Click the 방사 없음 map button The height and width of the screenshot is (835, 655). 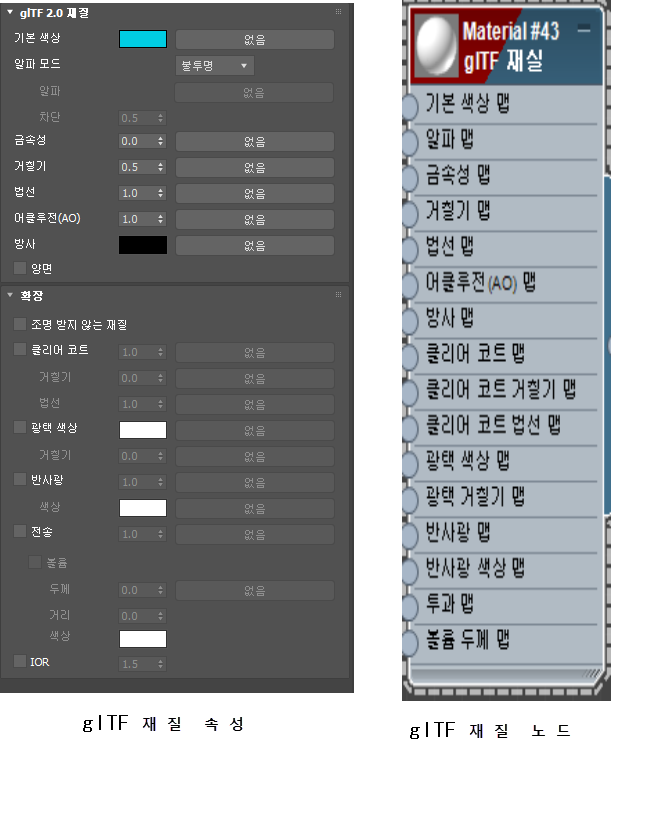pyautogui.click(x=255, y=245)
